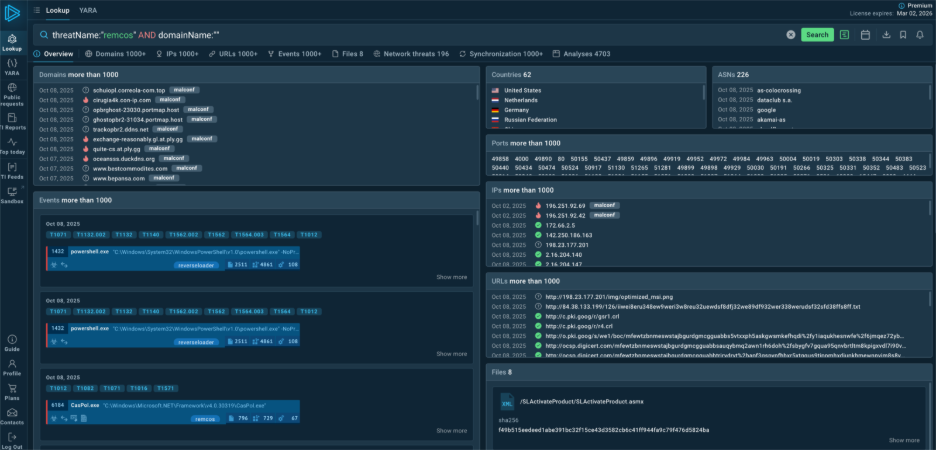Expand the Files entry with Show more
The width and height of the screenshot is (936, 450).
tap(903, 440)
